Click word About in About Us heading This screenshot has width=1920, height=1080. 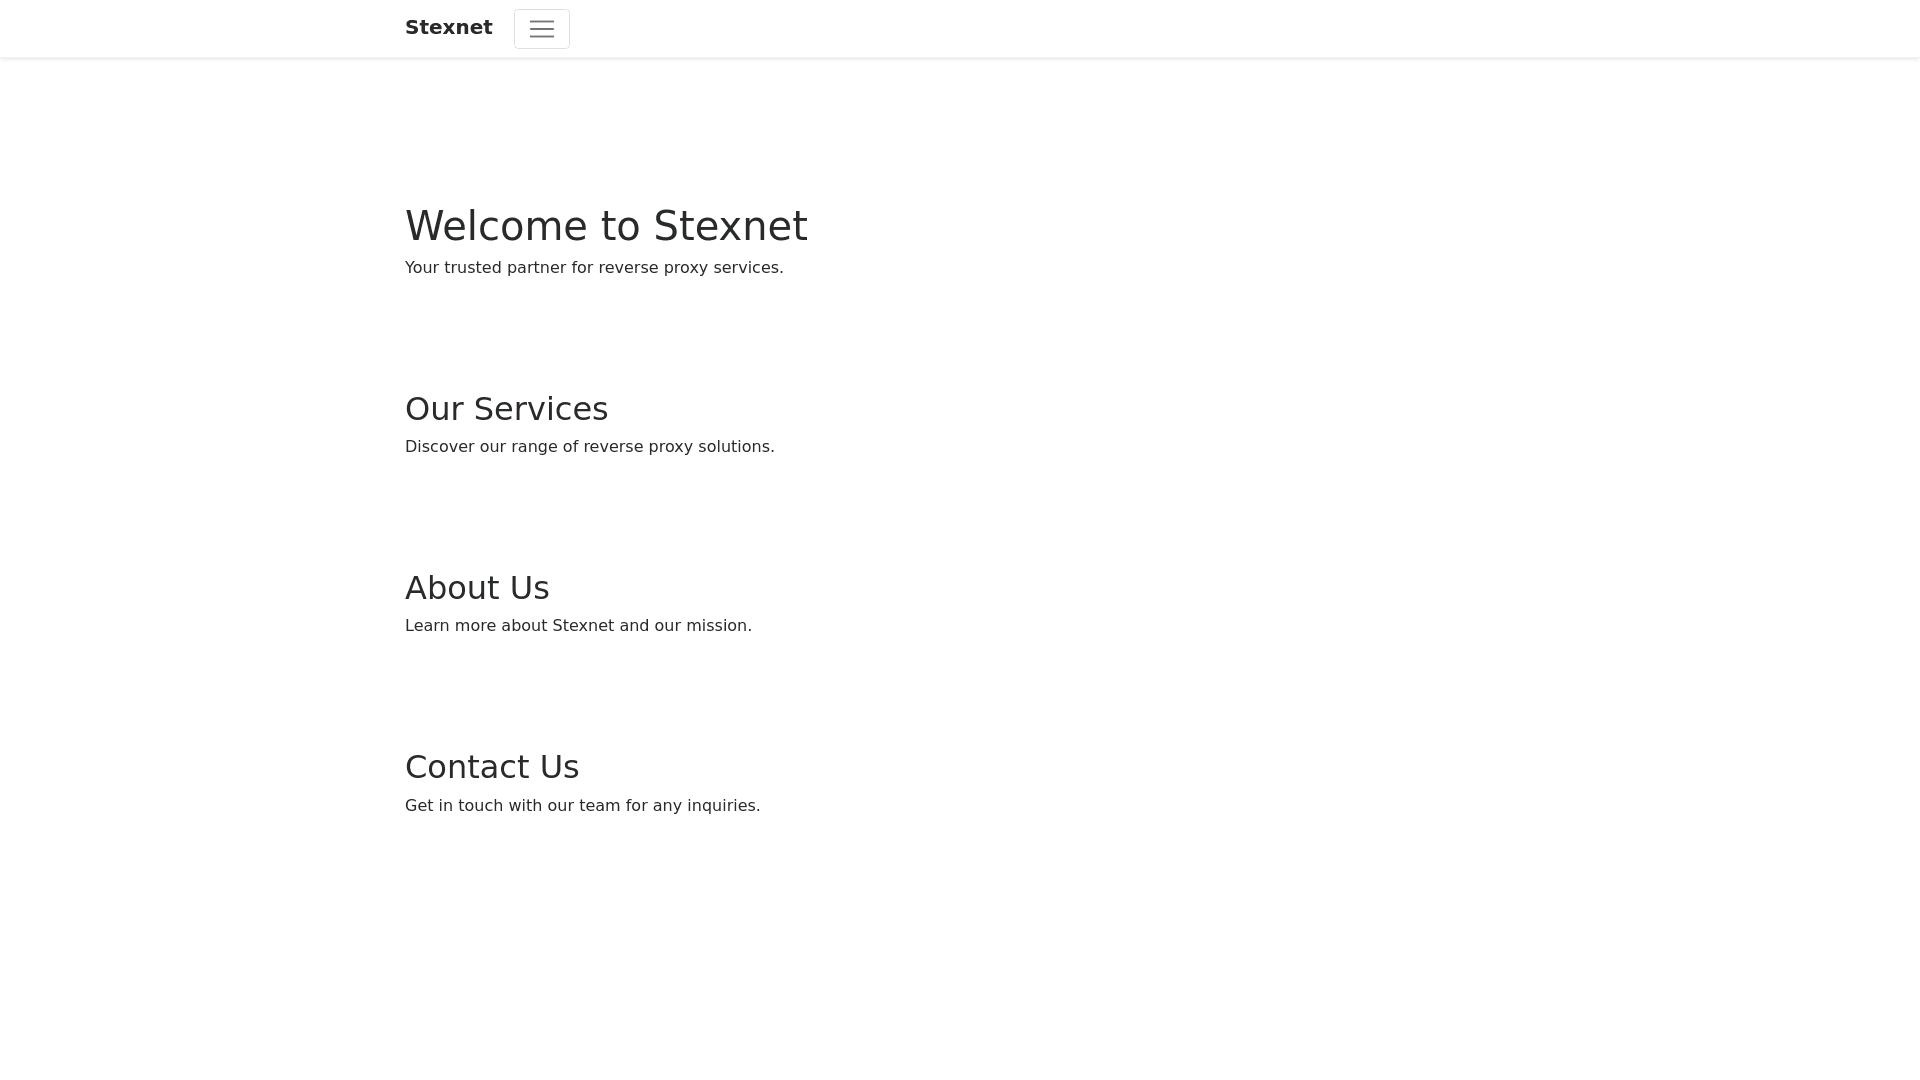(x=451, y=588)
